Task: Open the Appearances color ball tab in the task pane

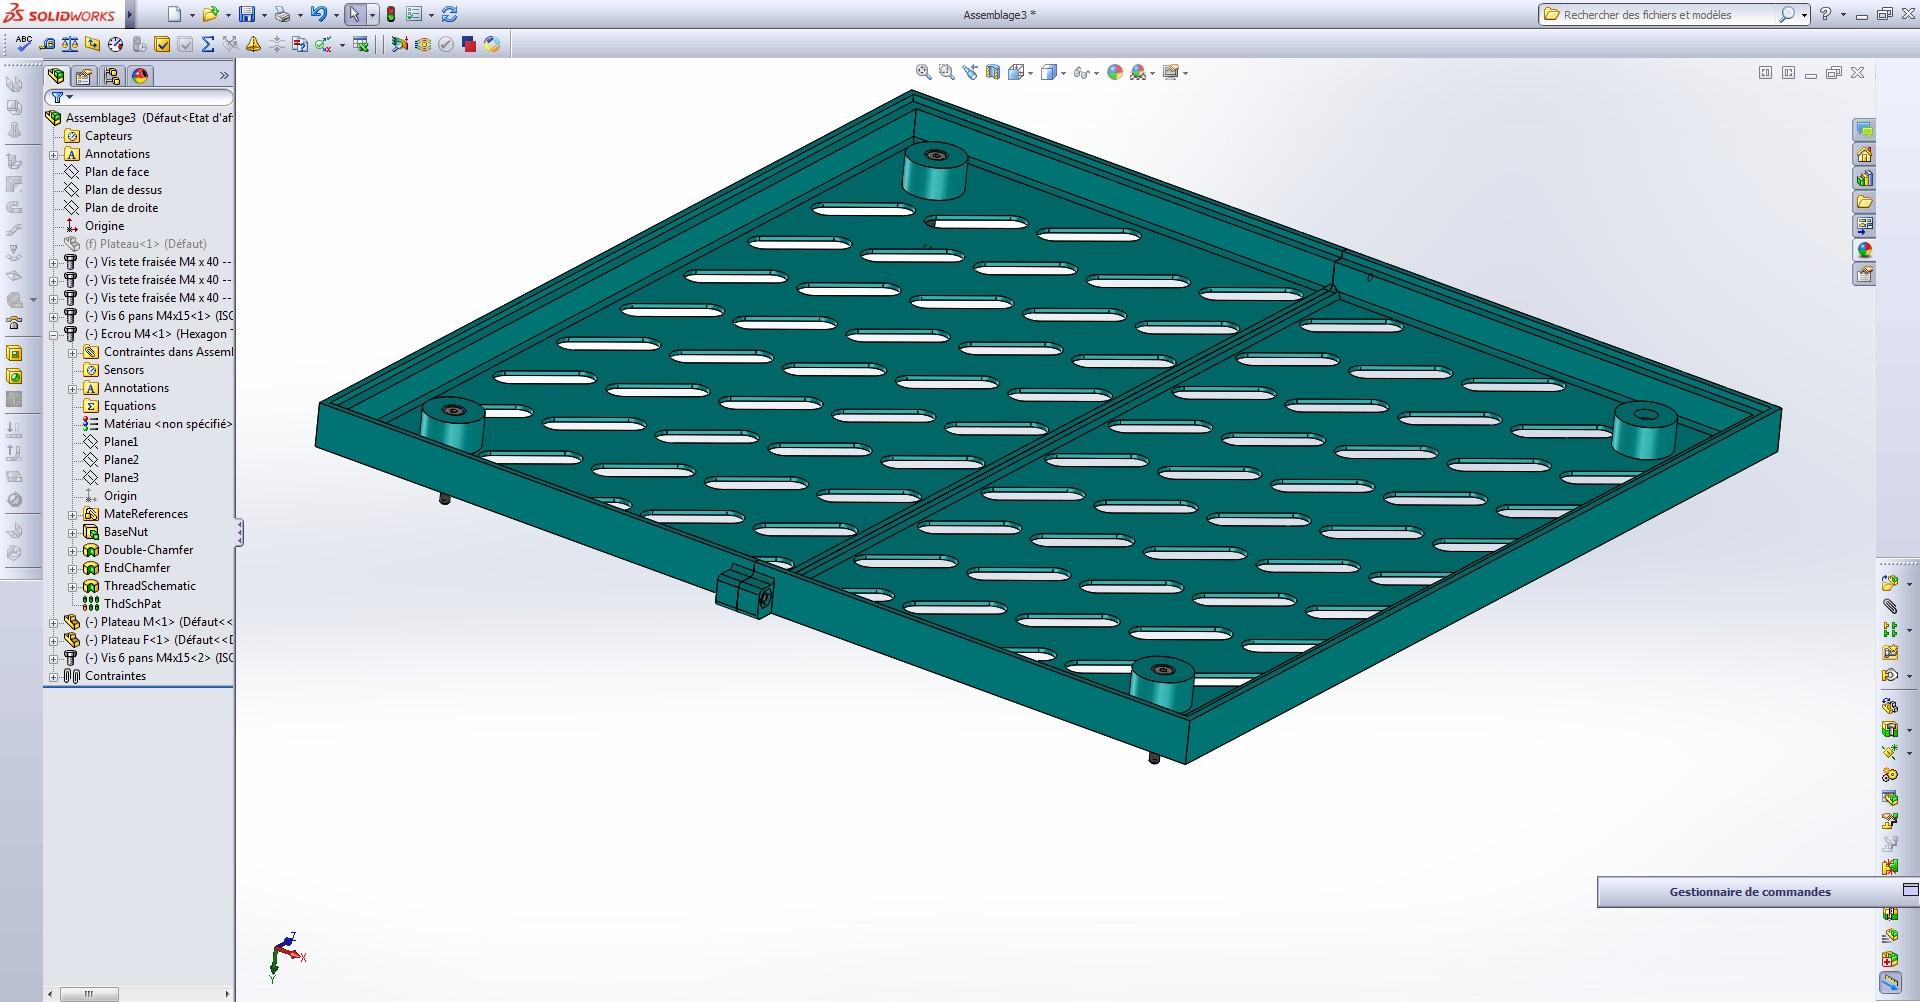Action: [x=1864, y=250]
